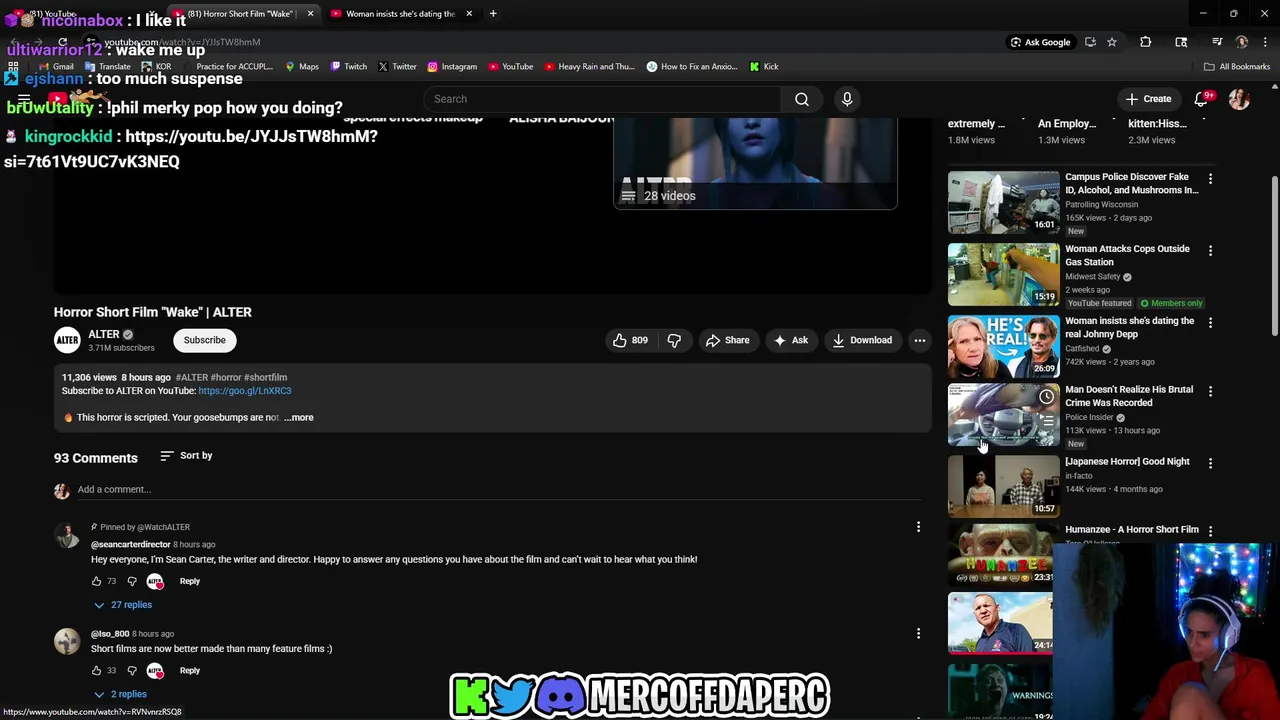Open options for Japanese Horror Good Night video
The image size is (1280, 720).
point(1210,463)
